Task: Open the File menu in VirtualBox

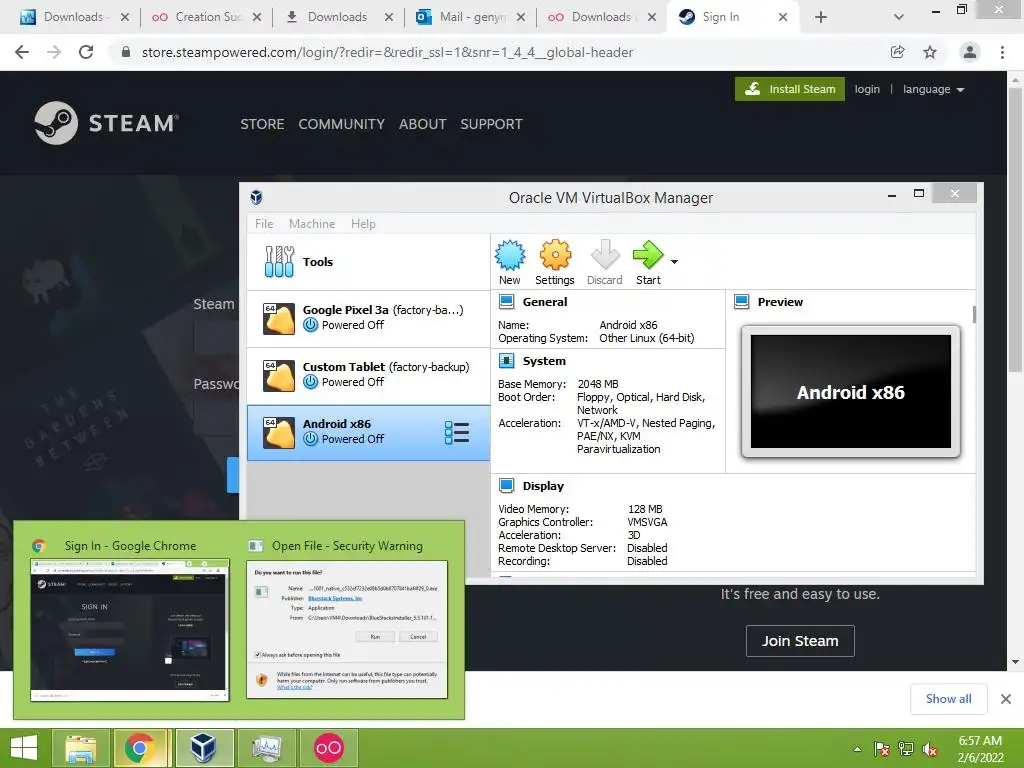Action: [264, 223]
